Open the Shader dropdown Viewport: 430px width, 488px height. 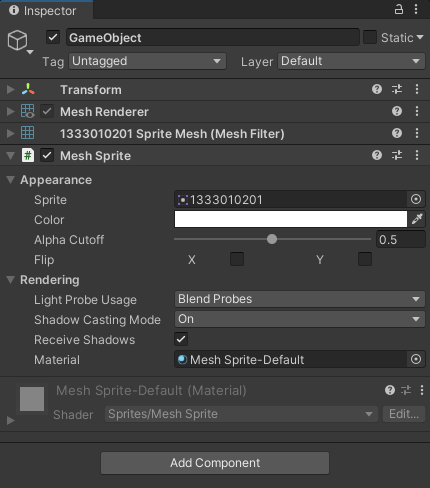pyautogui.click(x=241, y=414)
